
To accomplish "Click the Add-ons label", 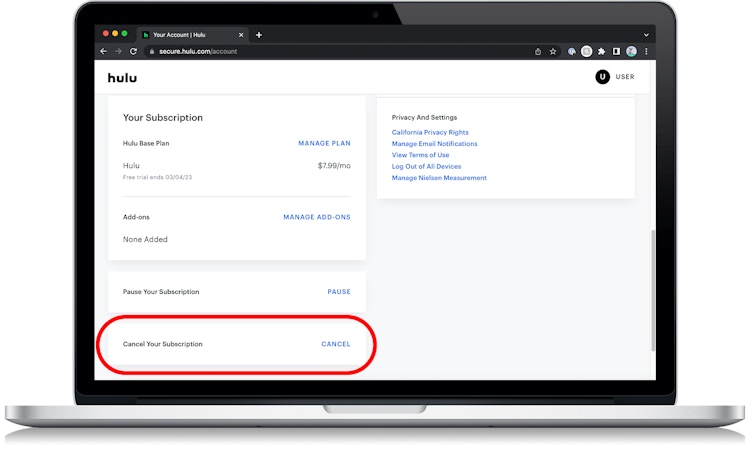I will (x=136, y=217).
